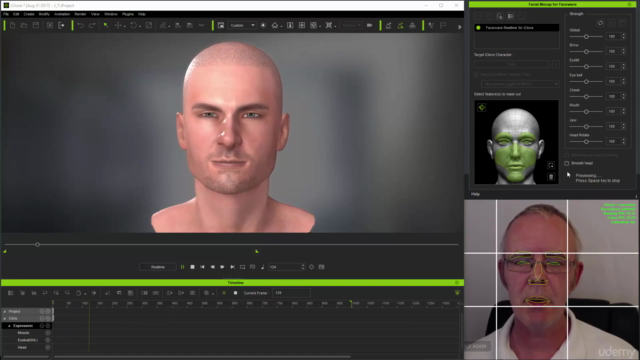Click the Current Frame field in Timeline
The height and width of the screenshot is (360, 640).
(291, 293)
